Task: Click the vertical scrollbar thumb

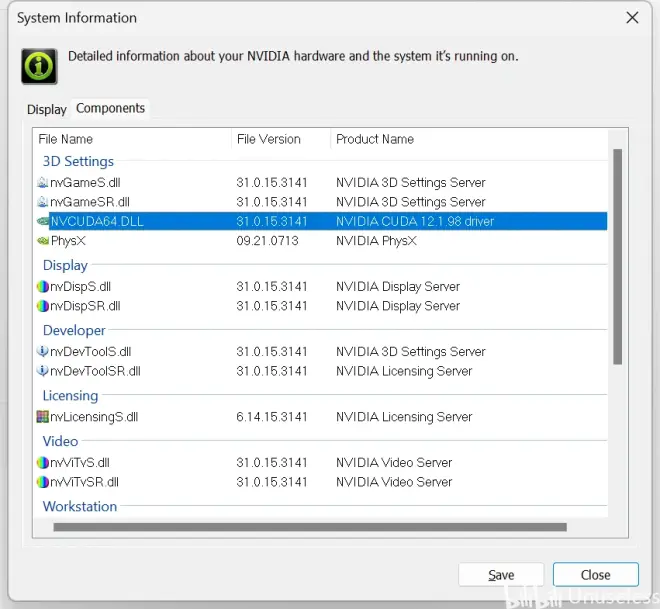Action: pyautogui.click(x=617, y=257)
